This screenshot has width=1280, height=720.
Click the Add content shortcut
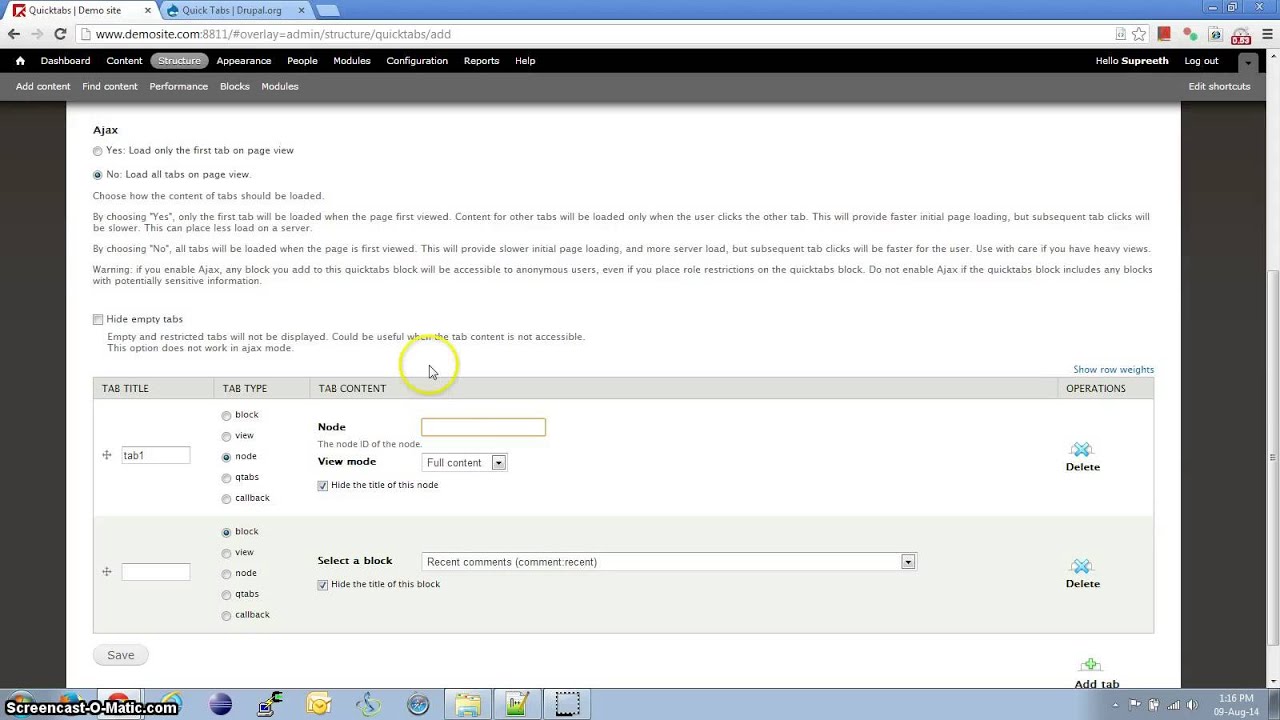[x=43, y=87]
